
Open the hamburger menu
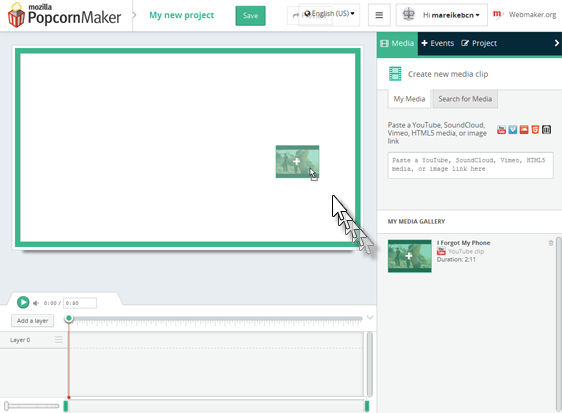(x=379, y=15)
